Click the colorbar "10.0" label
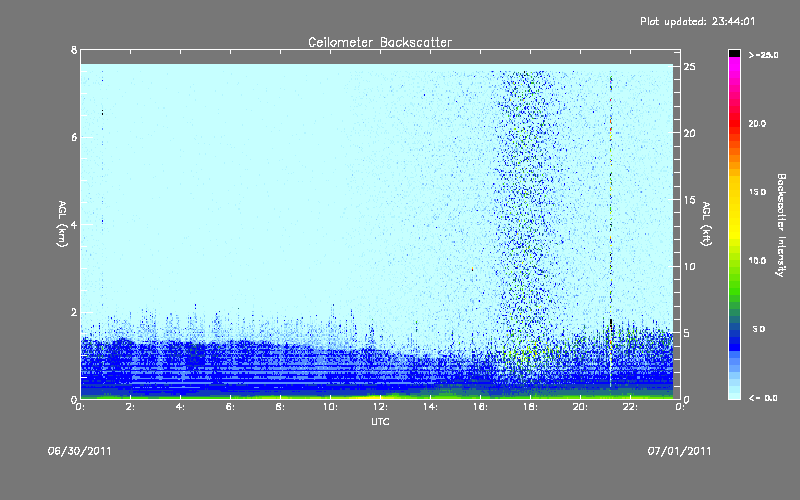The width and height of the screenshot is (800, 500). [757, 261]
